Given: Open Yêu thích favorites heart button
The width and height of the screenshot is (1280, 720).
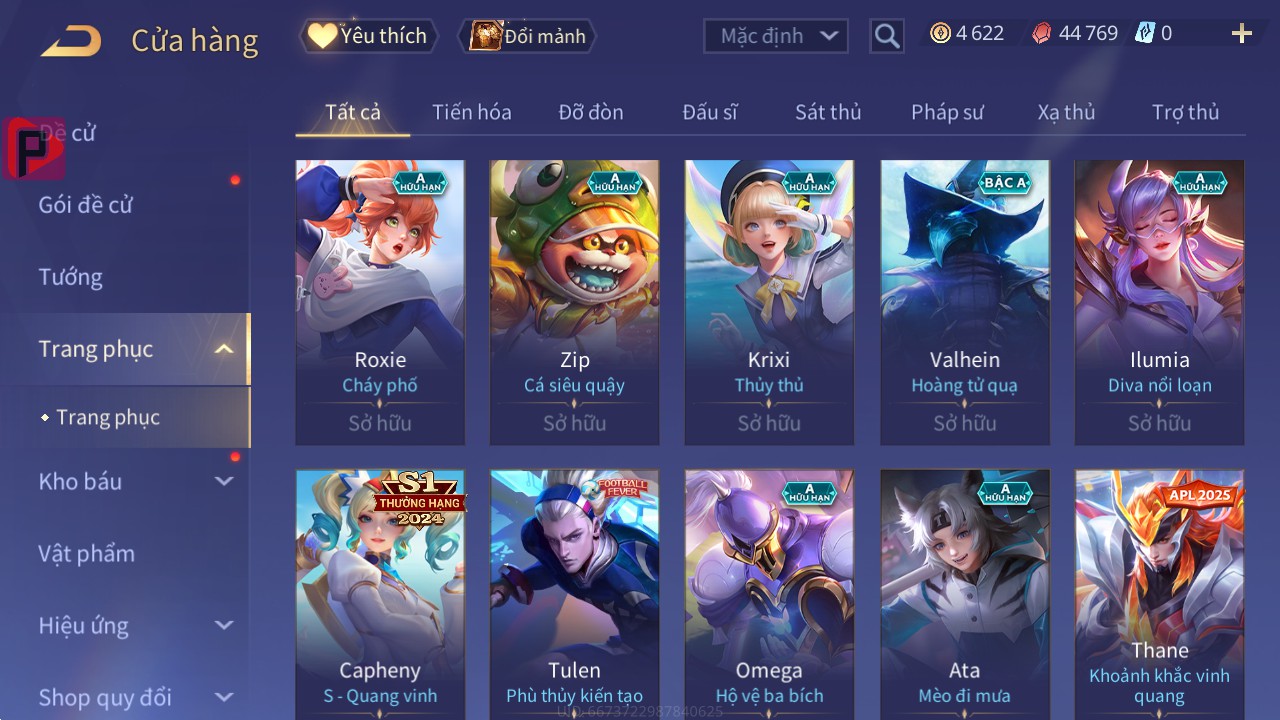Looking at the screenshot, I should click(x=368, y=36).
